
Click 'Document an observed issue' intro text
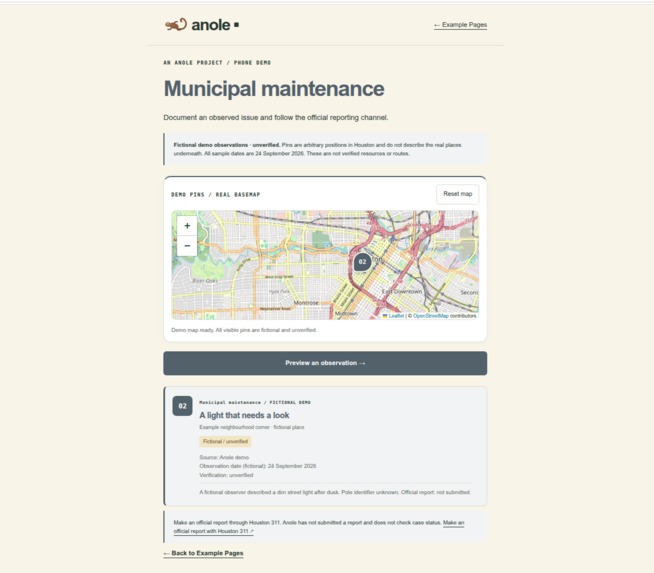tap(276, 118)
